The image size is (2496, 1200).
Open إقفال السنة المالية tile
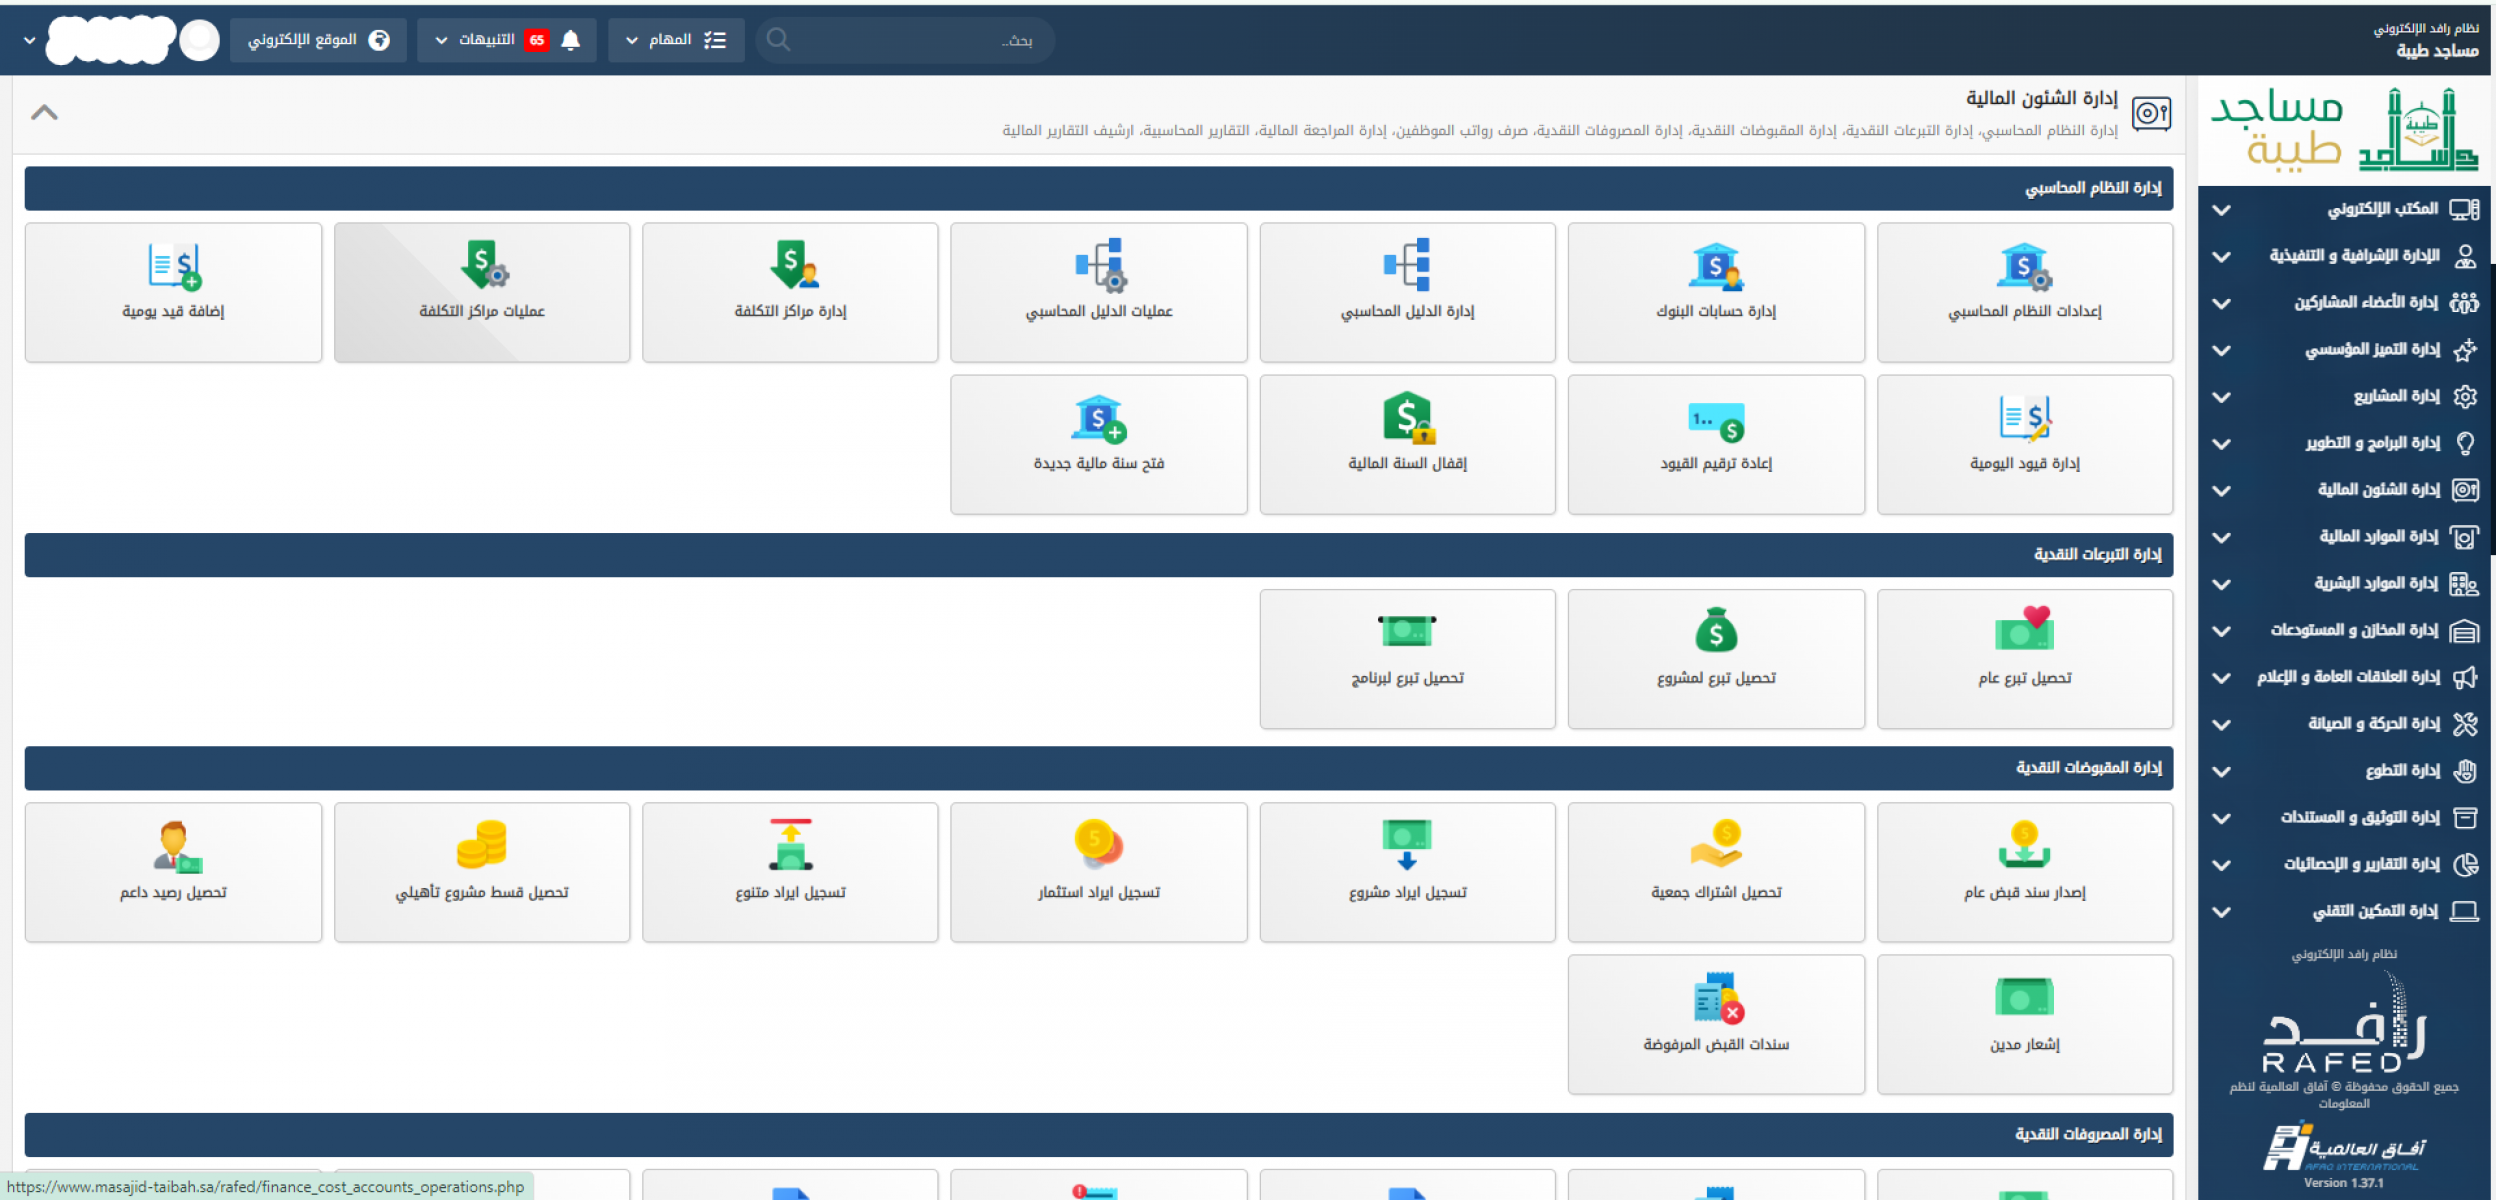(1407, 444)
